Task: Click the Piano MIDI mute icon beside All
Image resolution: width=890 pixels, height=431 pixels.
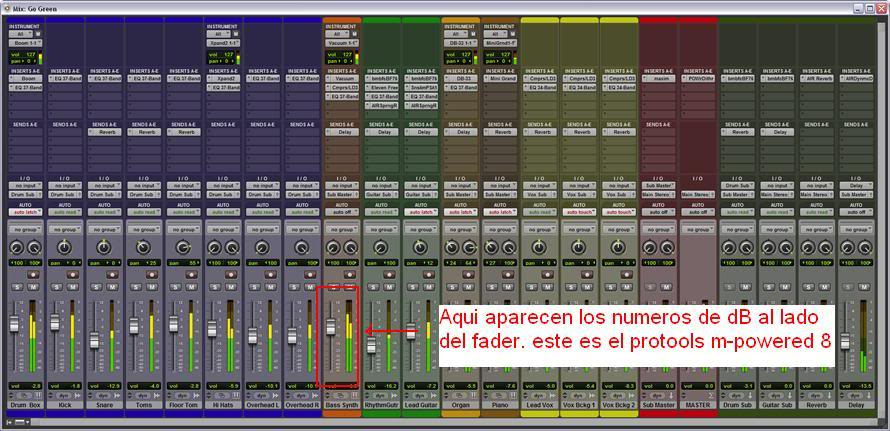Action: click(511, 34)
